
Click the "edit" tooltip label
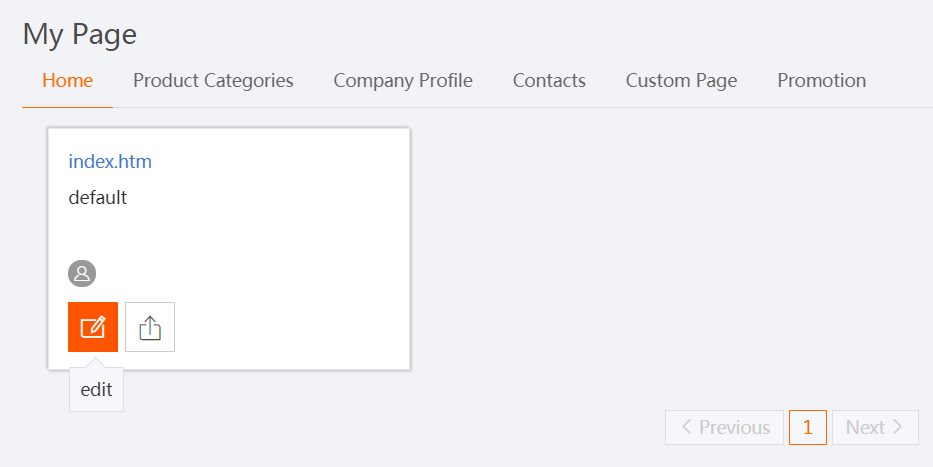96,391
